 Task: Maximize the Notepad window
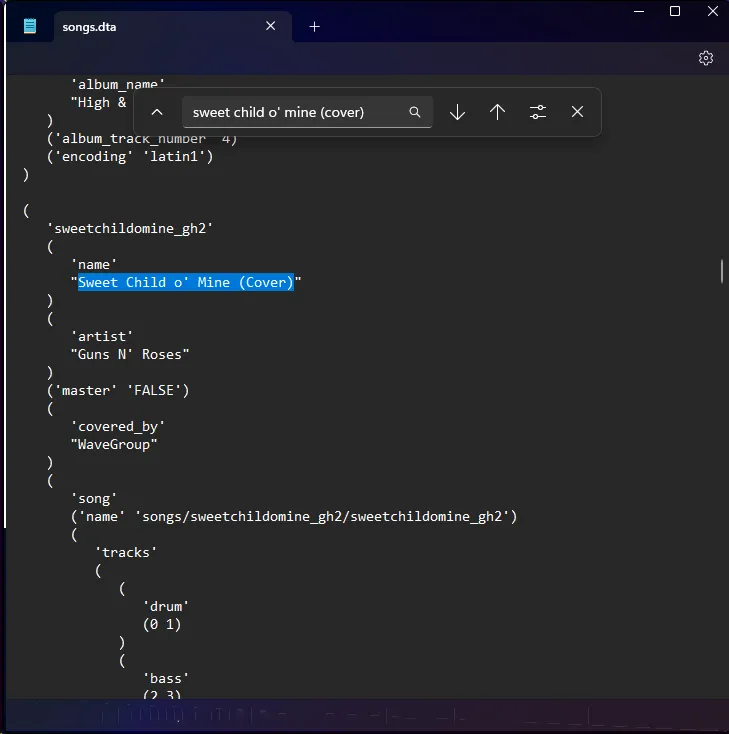[675, 11]
